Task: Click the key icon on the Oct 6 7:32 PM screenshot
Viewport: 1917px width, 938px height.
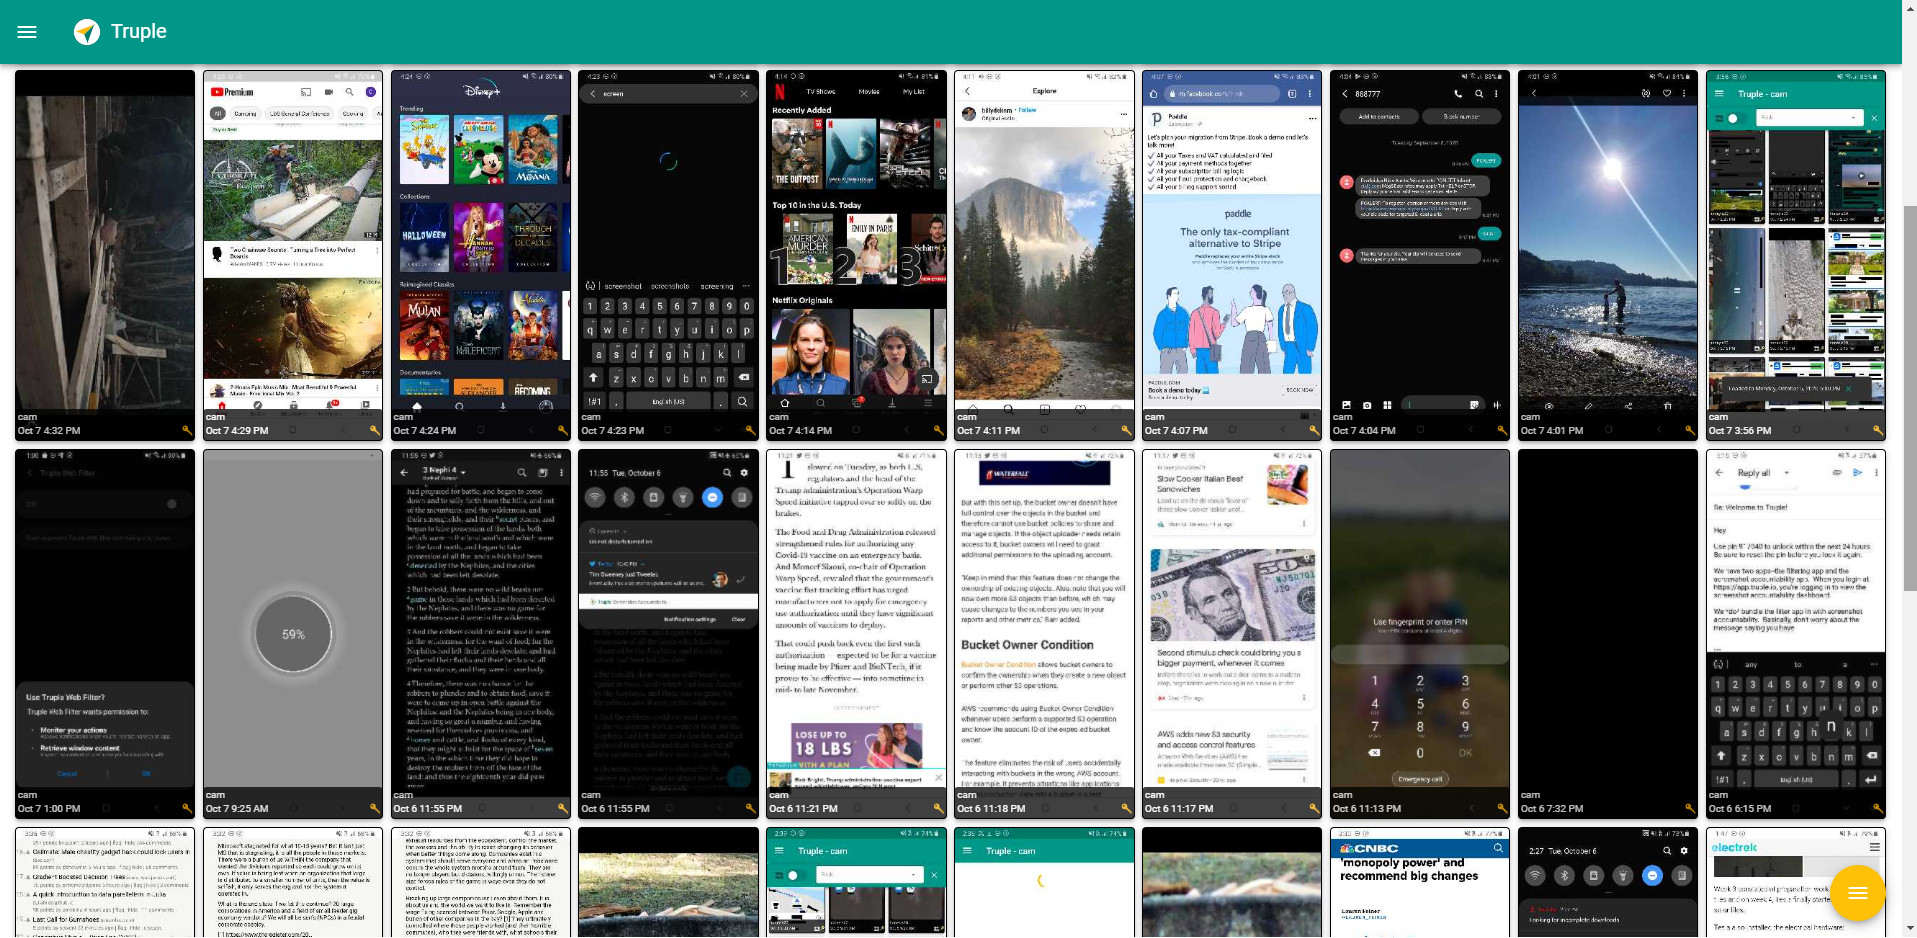Action: point(1690,808)
